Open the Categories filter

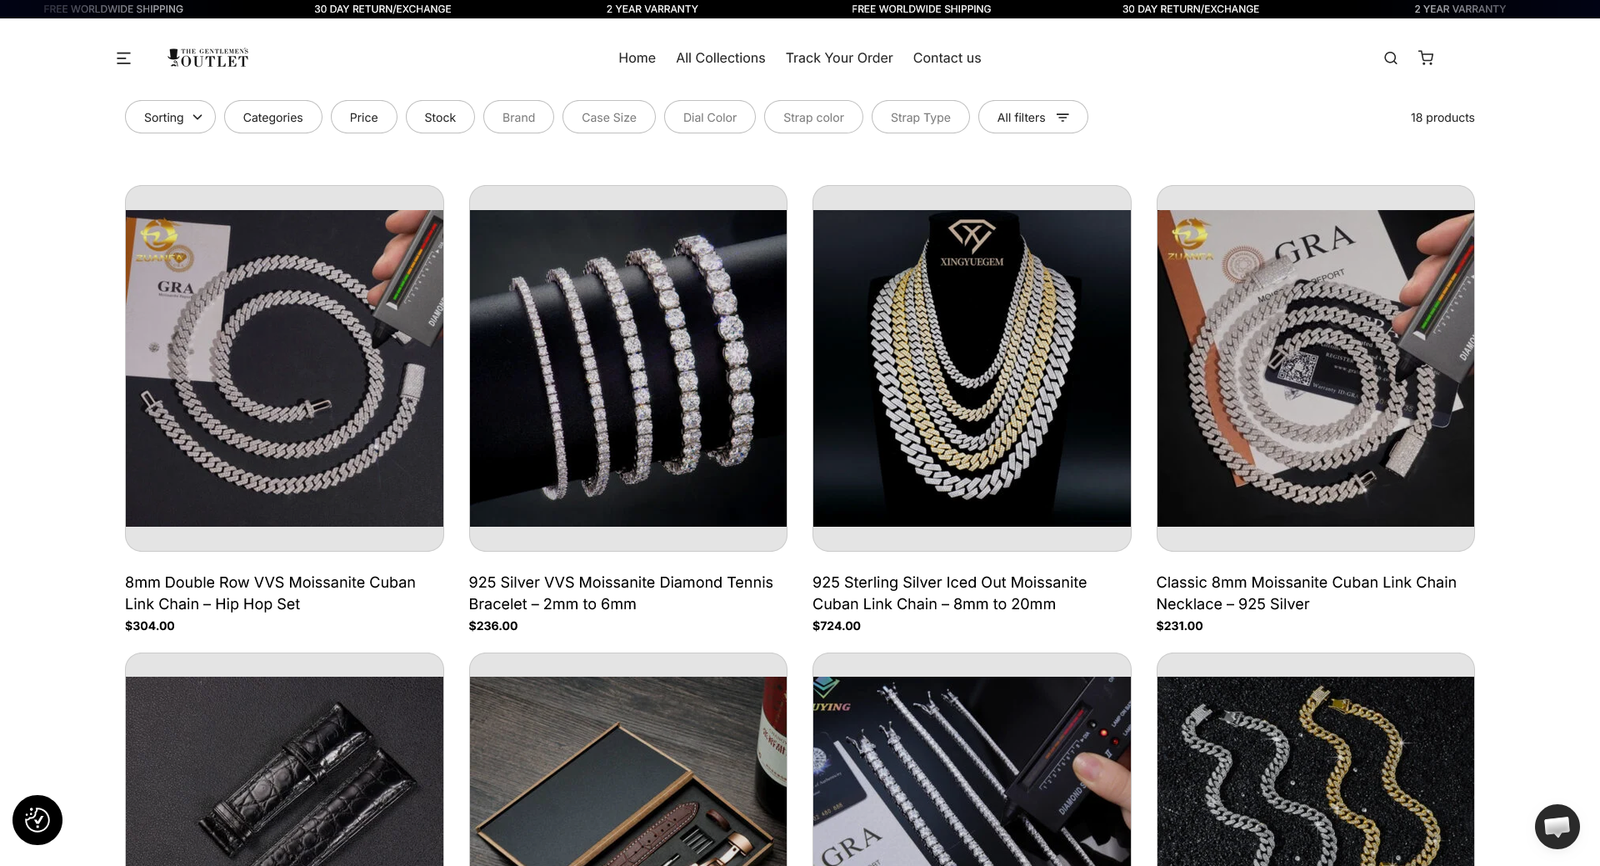pos(273,117)
